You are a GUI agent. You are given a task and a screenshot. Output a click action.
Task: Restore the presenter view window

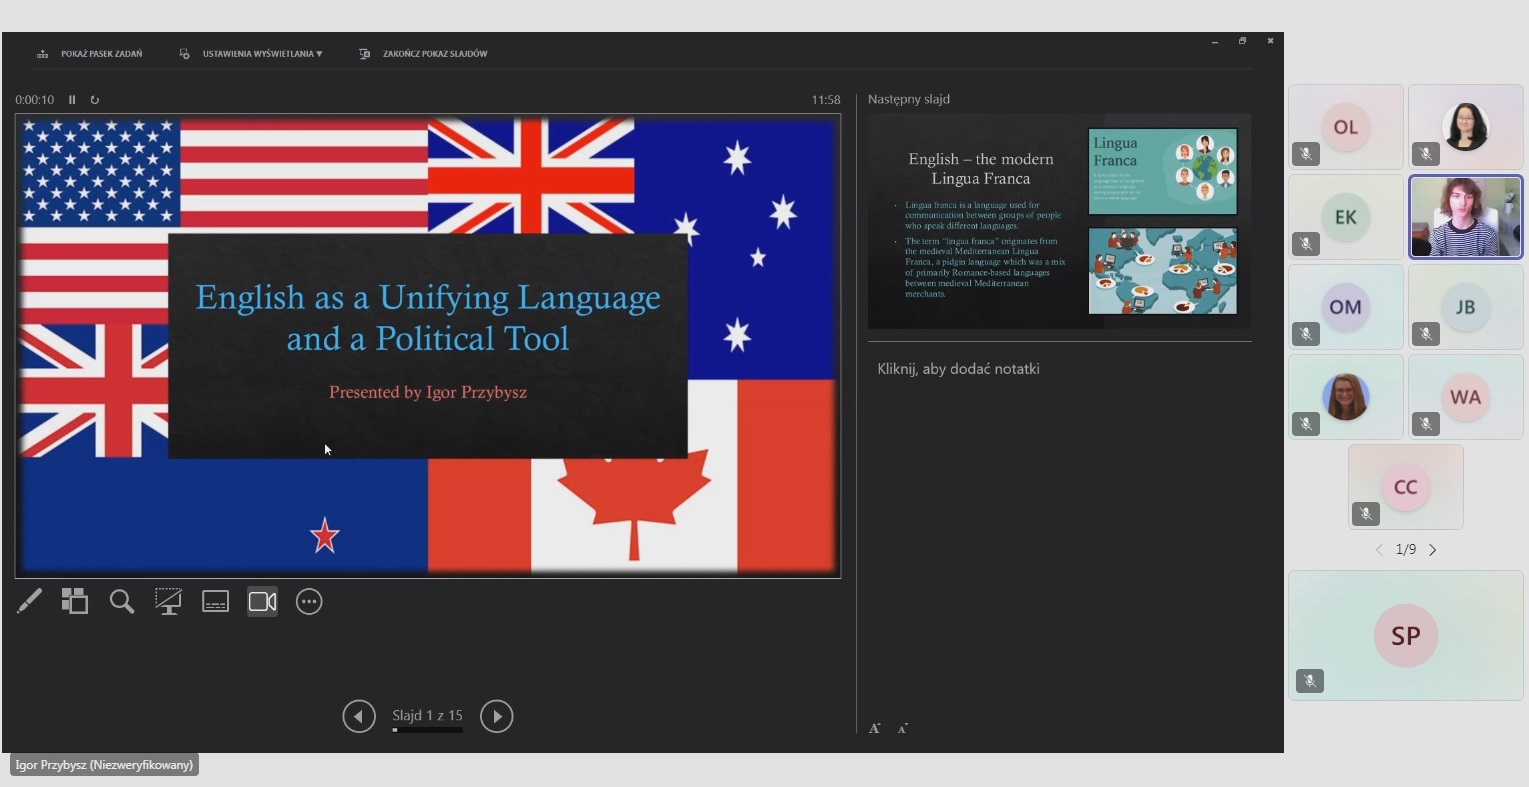point(1242,41)
